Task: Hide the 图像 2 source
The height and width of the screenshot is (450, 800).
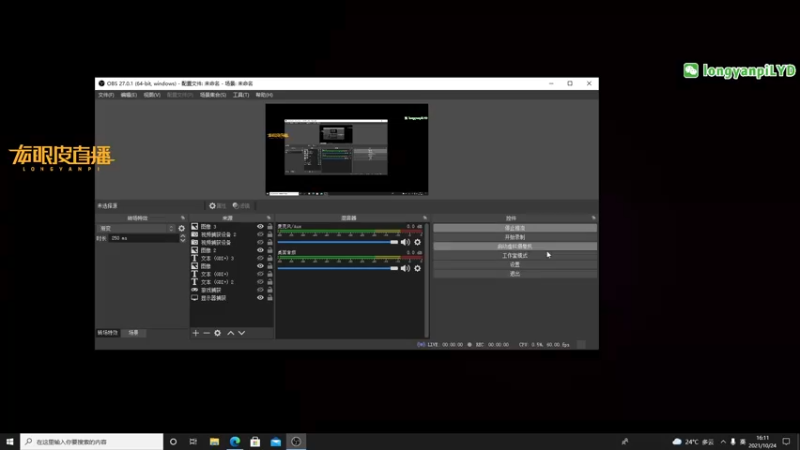Action: [260, 250]
